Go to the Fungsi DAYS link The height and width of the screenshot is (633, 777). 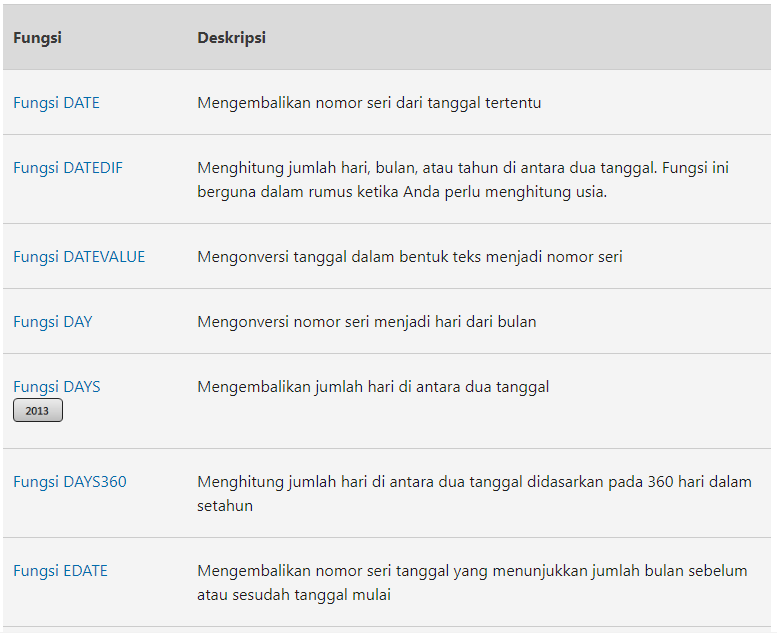(x=57, y=387)
